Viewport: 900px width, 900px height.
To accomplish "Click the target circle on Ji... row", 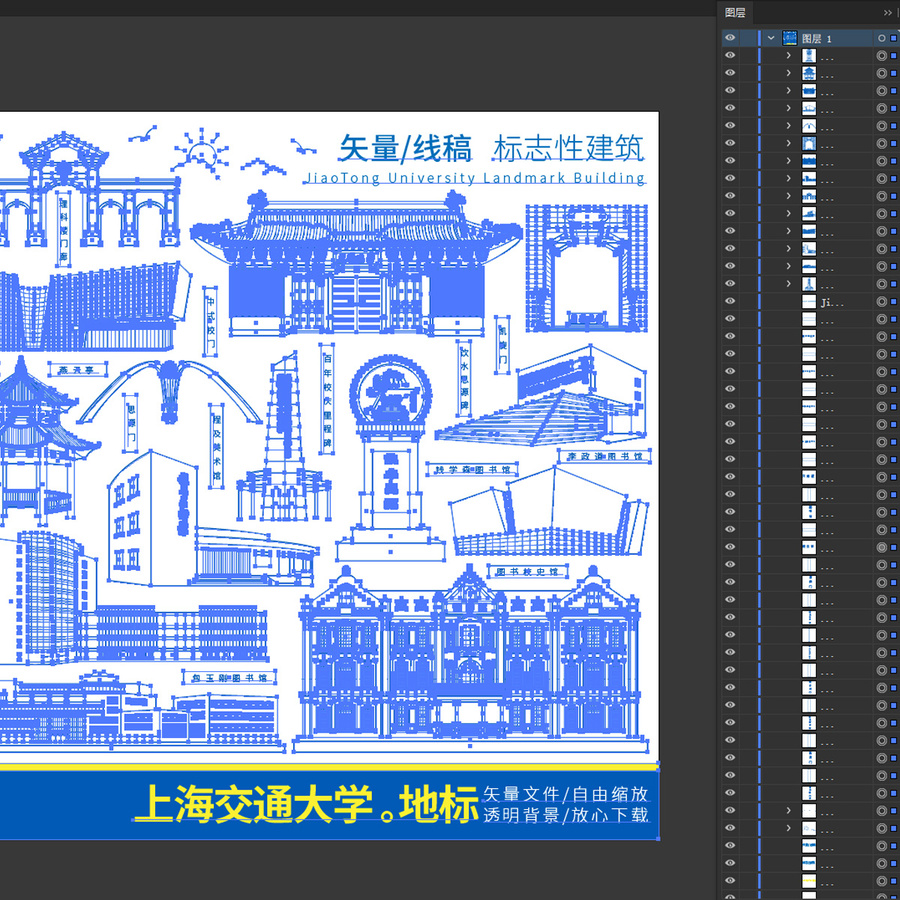I will pyautogui.click(x=882, y=302).
